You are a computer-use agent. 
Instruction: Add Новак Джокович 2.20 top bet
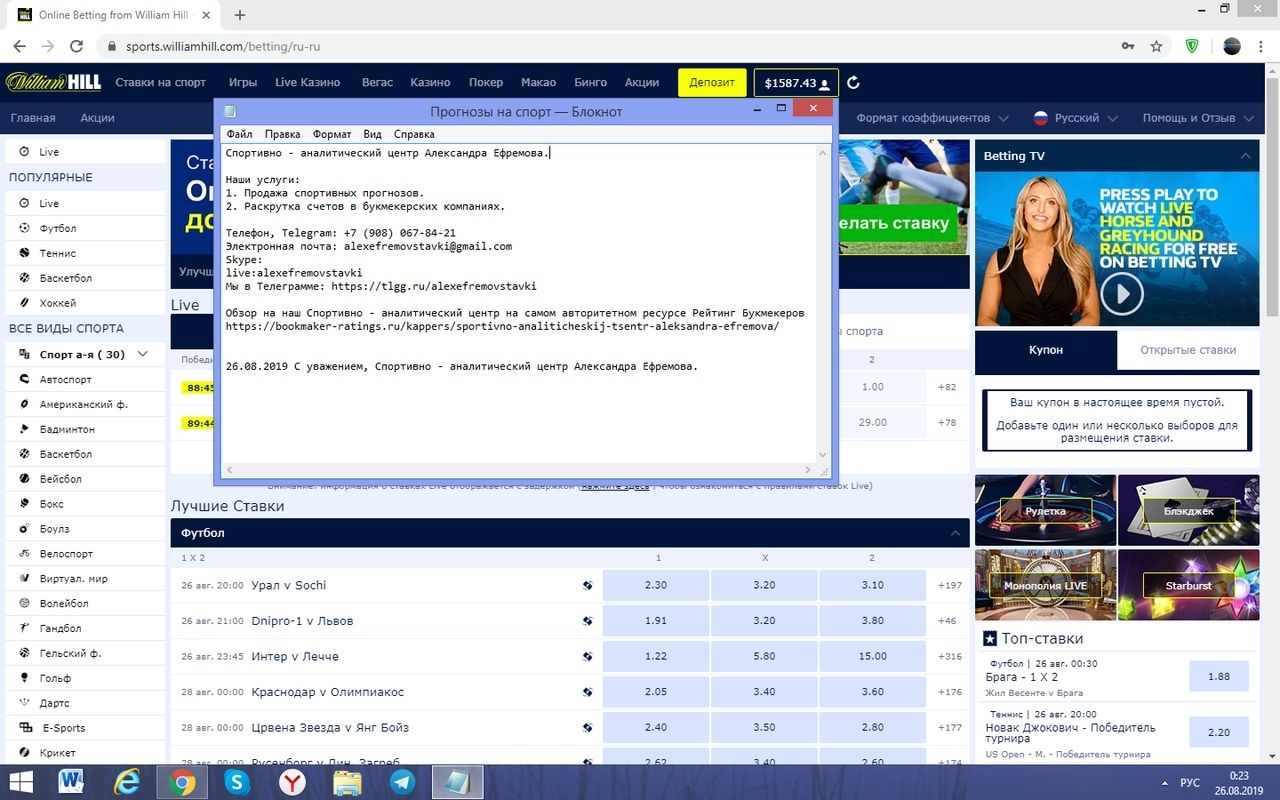(x=1218, y=732)
